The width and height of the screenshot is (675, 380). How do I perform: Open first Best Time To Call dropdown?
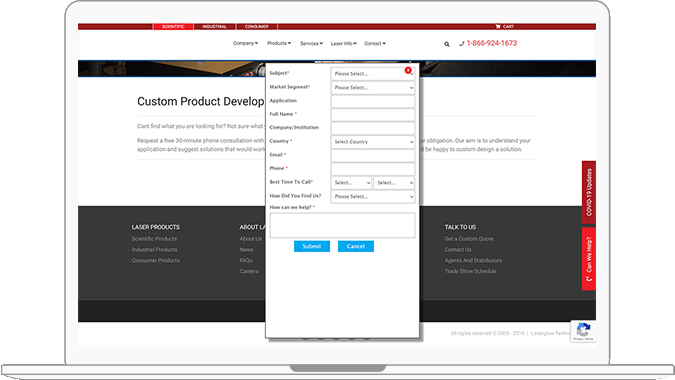pyautogui.click(x=351, y=183)
